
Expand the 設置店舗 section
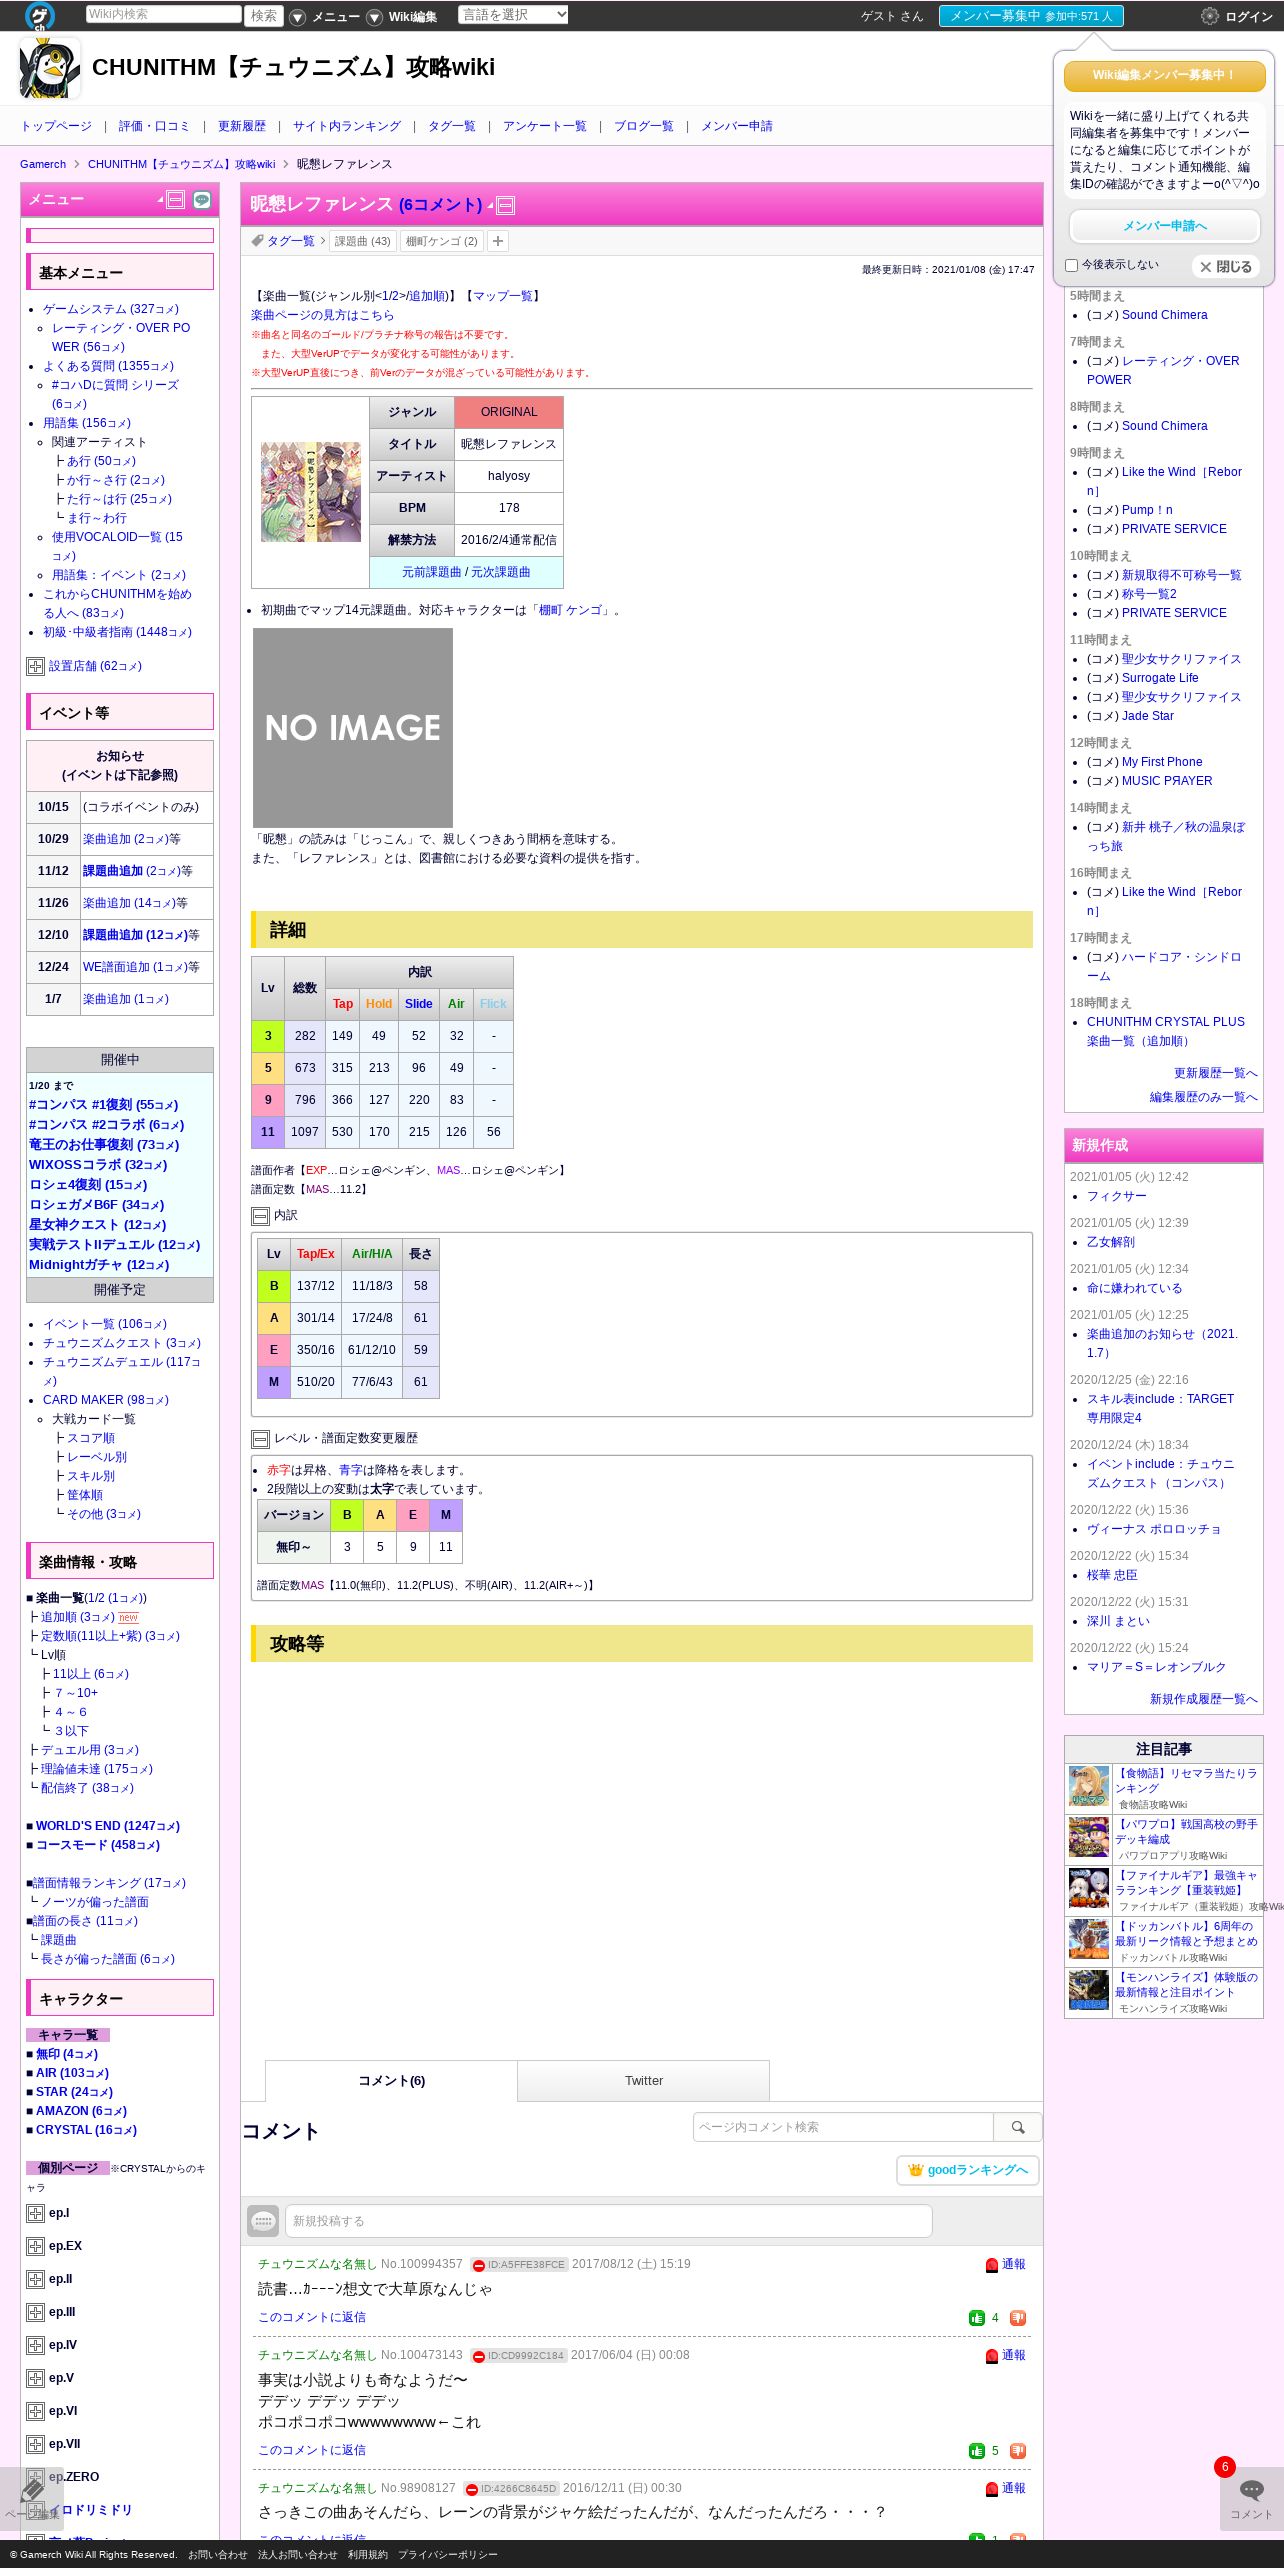(35, 666)
